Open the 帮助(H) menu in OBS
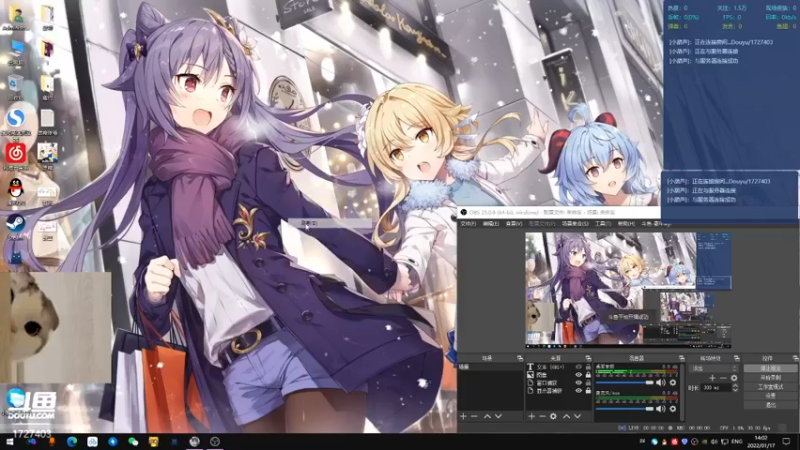 pyautogui.click(x=627, y=223)
